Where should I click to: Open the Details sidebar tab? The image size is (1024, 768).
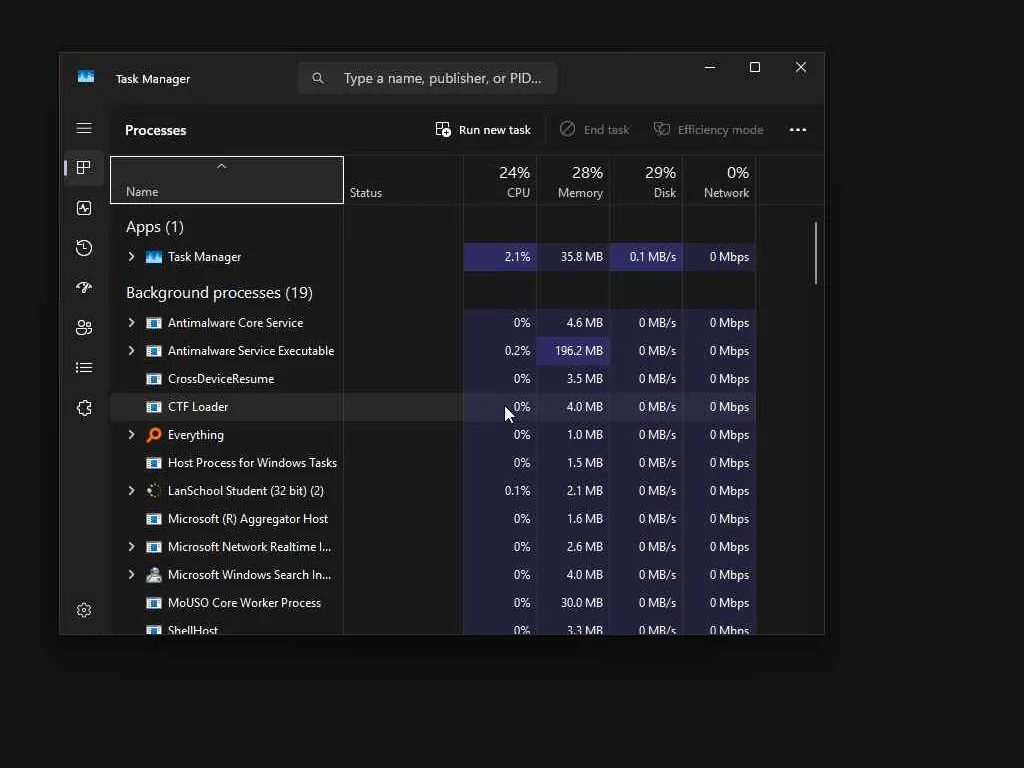tap(84, 368)
